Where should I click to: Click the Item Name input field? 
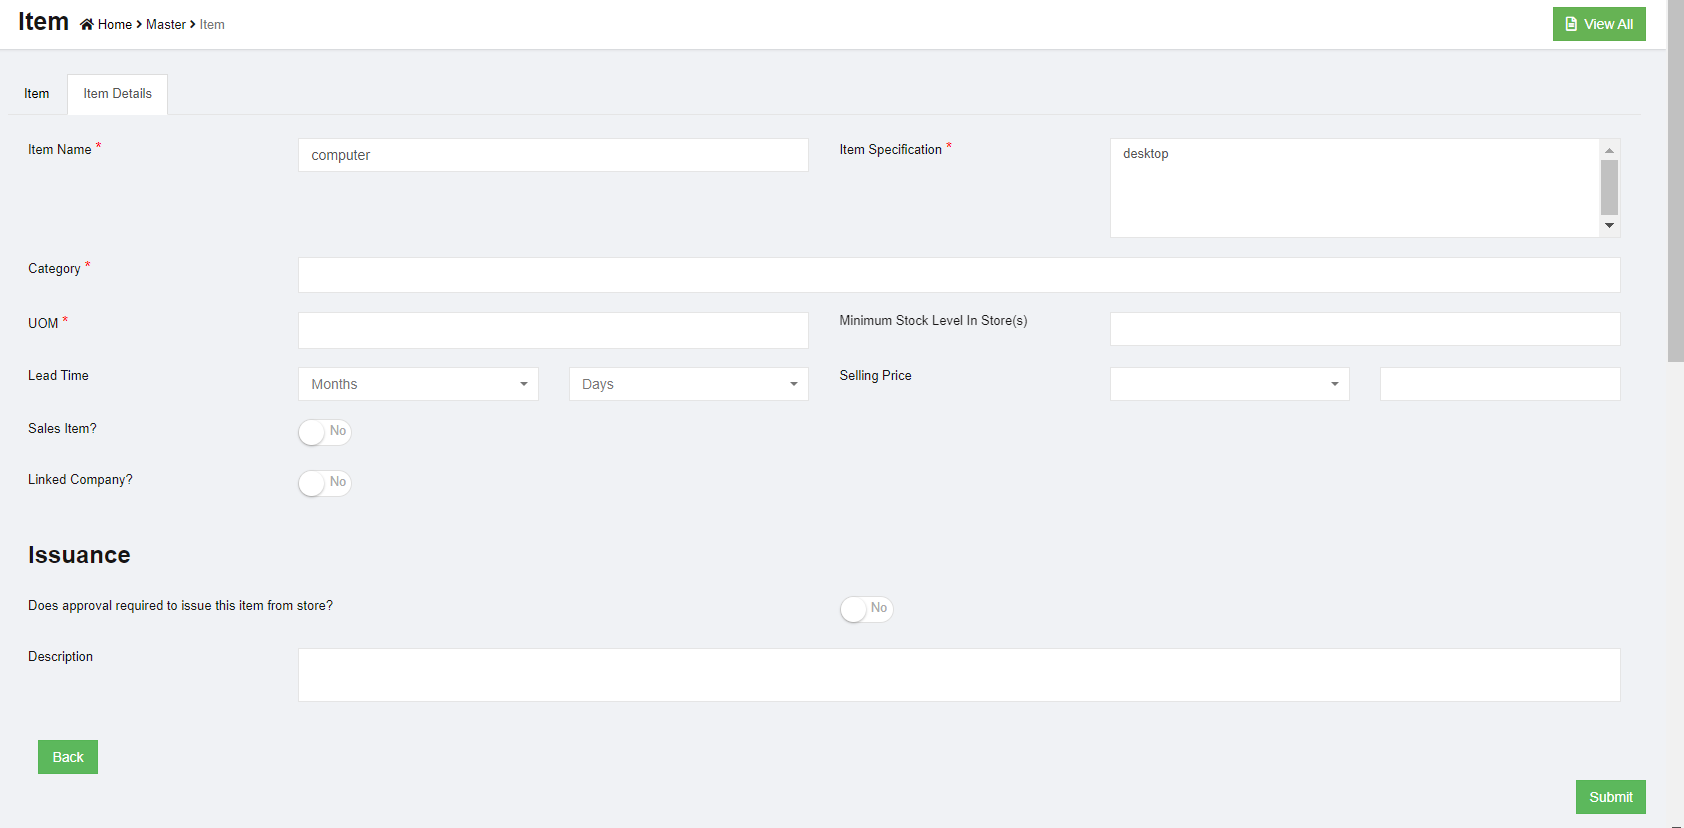click(x=553, y=155)
